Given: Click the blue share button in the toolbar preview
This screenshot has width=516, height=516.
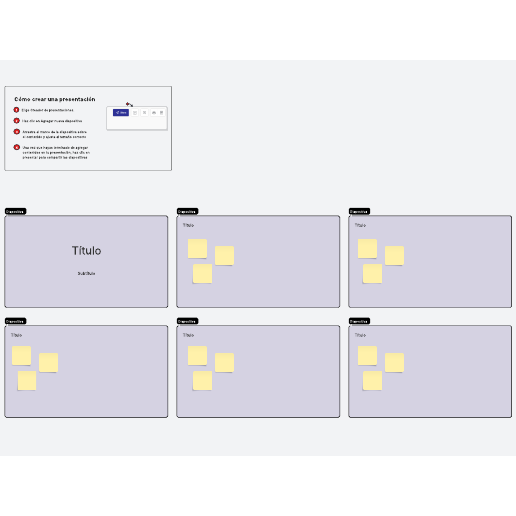Looking at the screenshot, I should click(121, 113).
